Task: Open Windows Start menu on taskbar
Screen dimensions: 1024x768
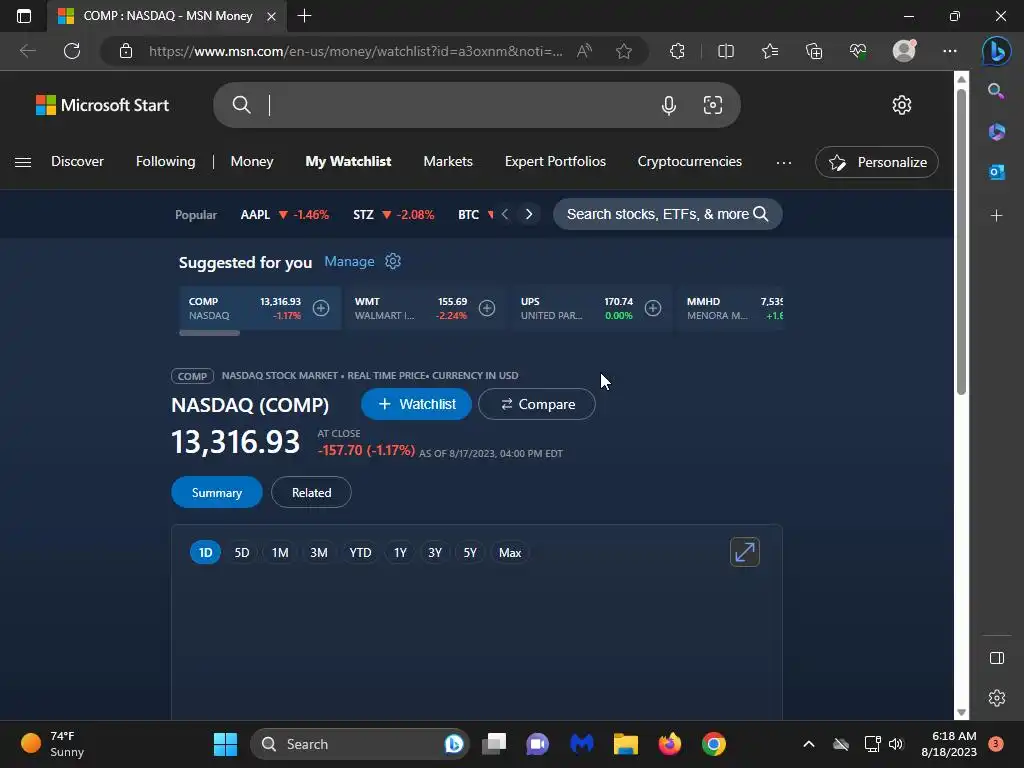Action: pos(225,744)
